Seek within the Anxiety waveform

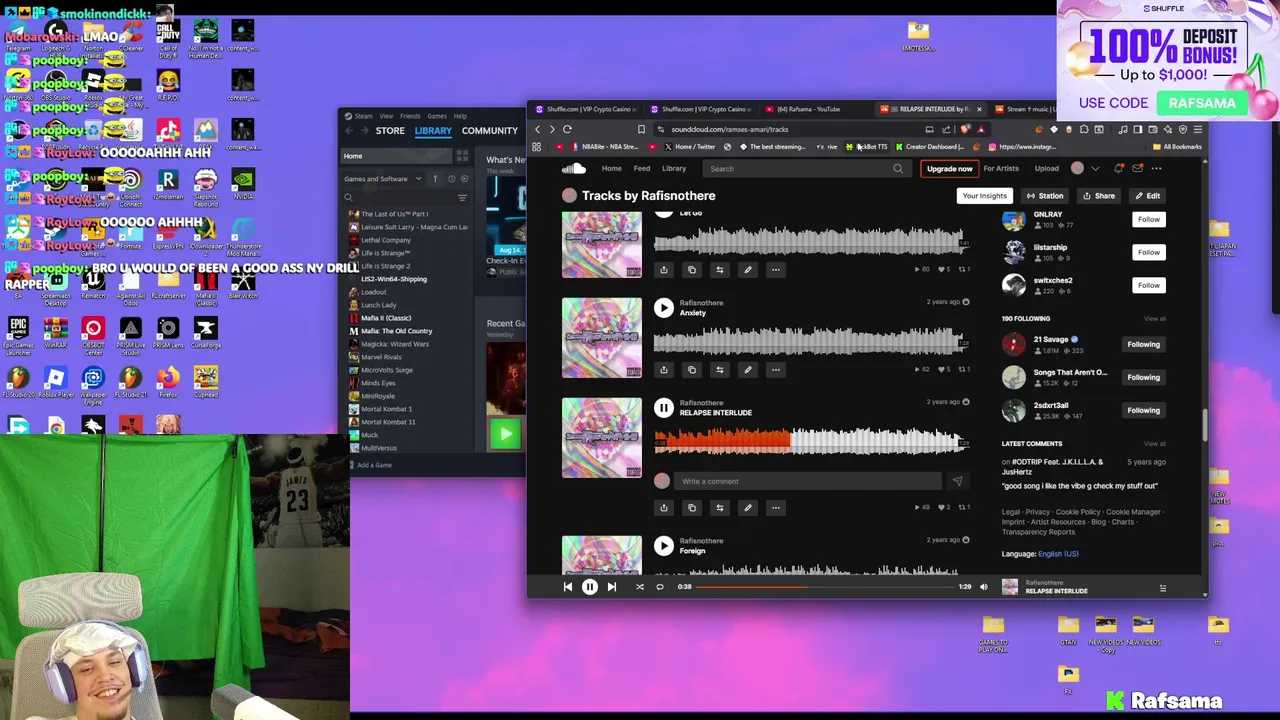pyautogui.click(x=810, y=342)
